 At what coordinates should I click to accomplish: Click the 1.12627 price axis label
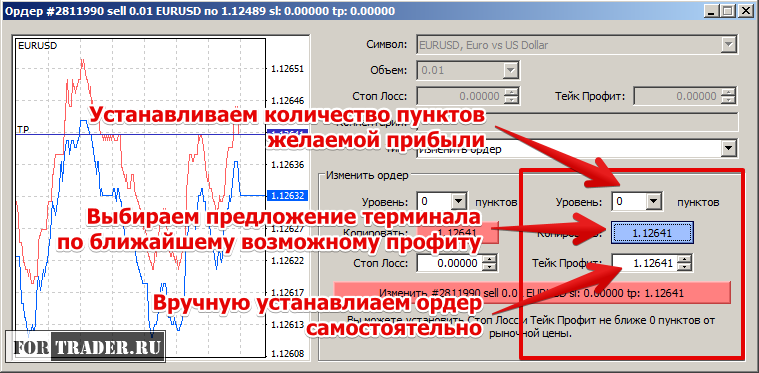coord(288,228)
